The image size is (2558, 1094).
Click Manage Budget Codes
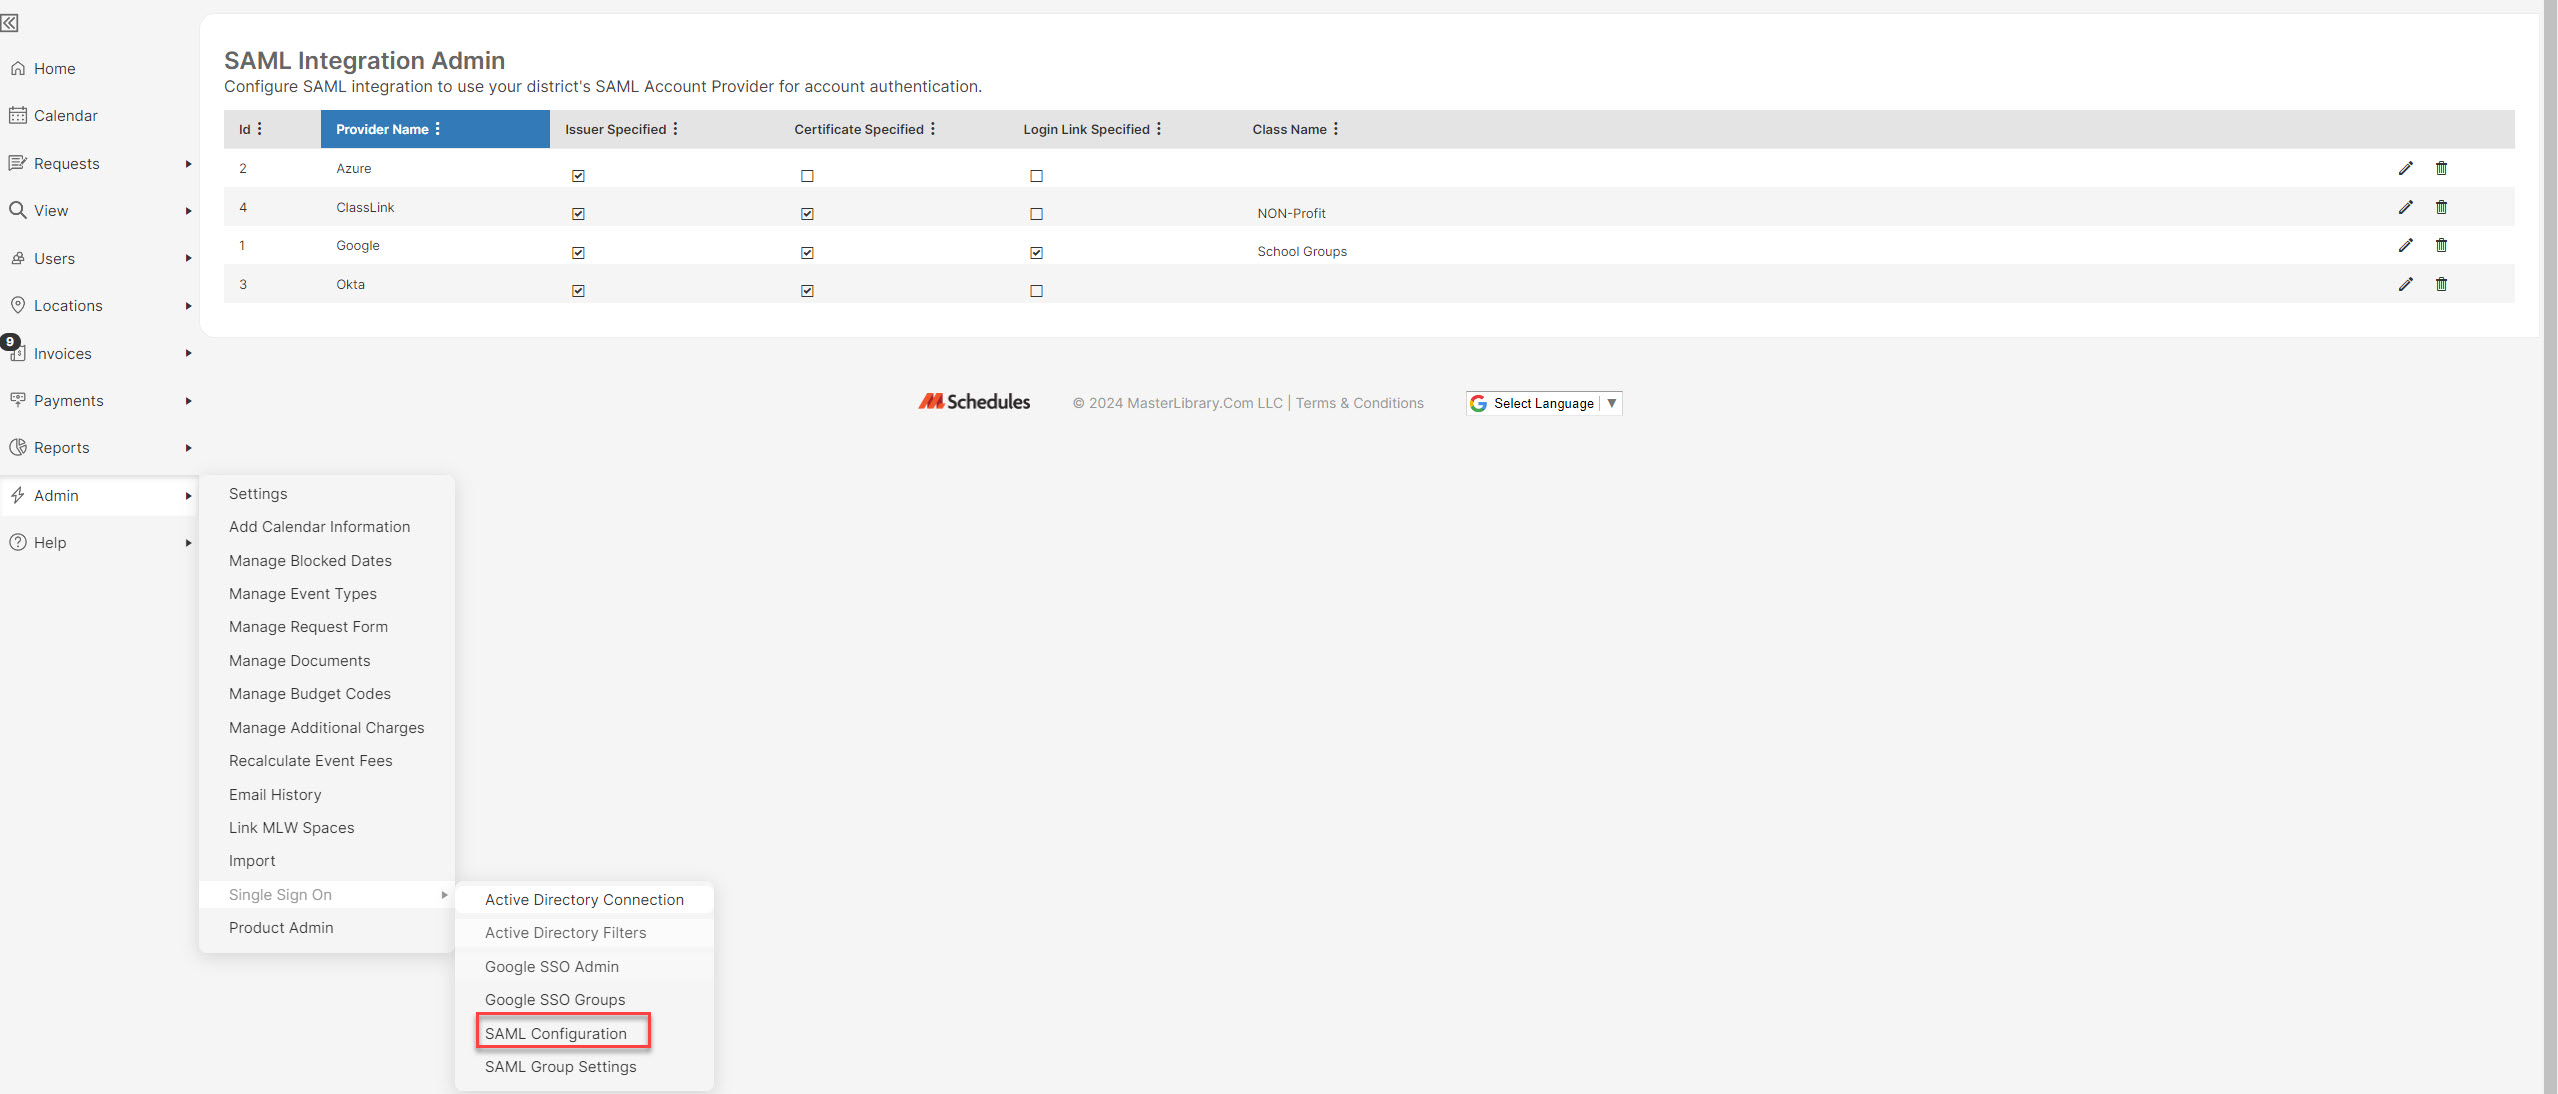click(309, 693)
